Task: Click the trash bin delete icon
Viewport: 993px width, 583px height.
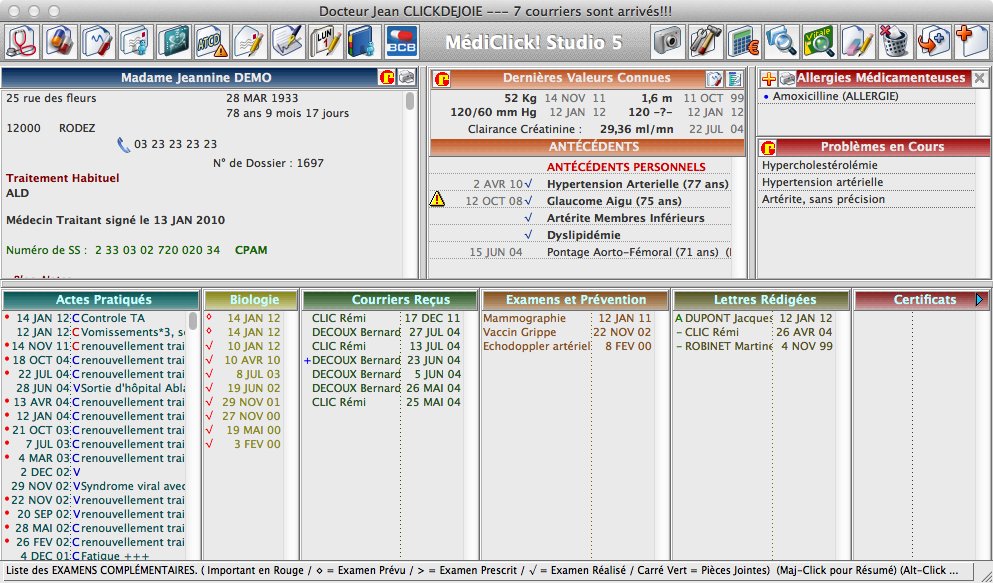Action: point(896,42)
